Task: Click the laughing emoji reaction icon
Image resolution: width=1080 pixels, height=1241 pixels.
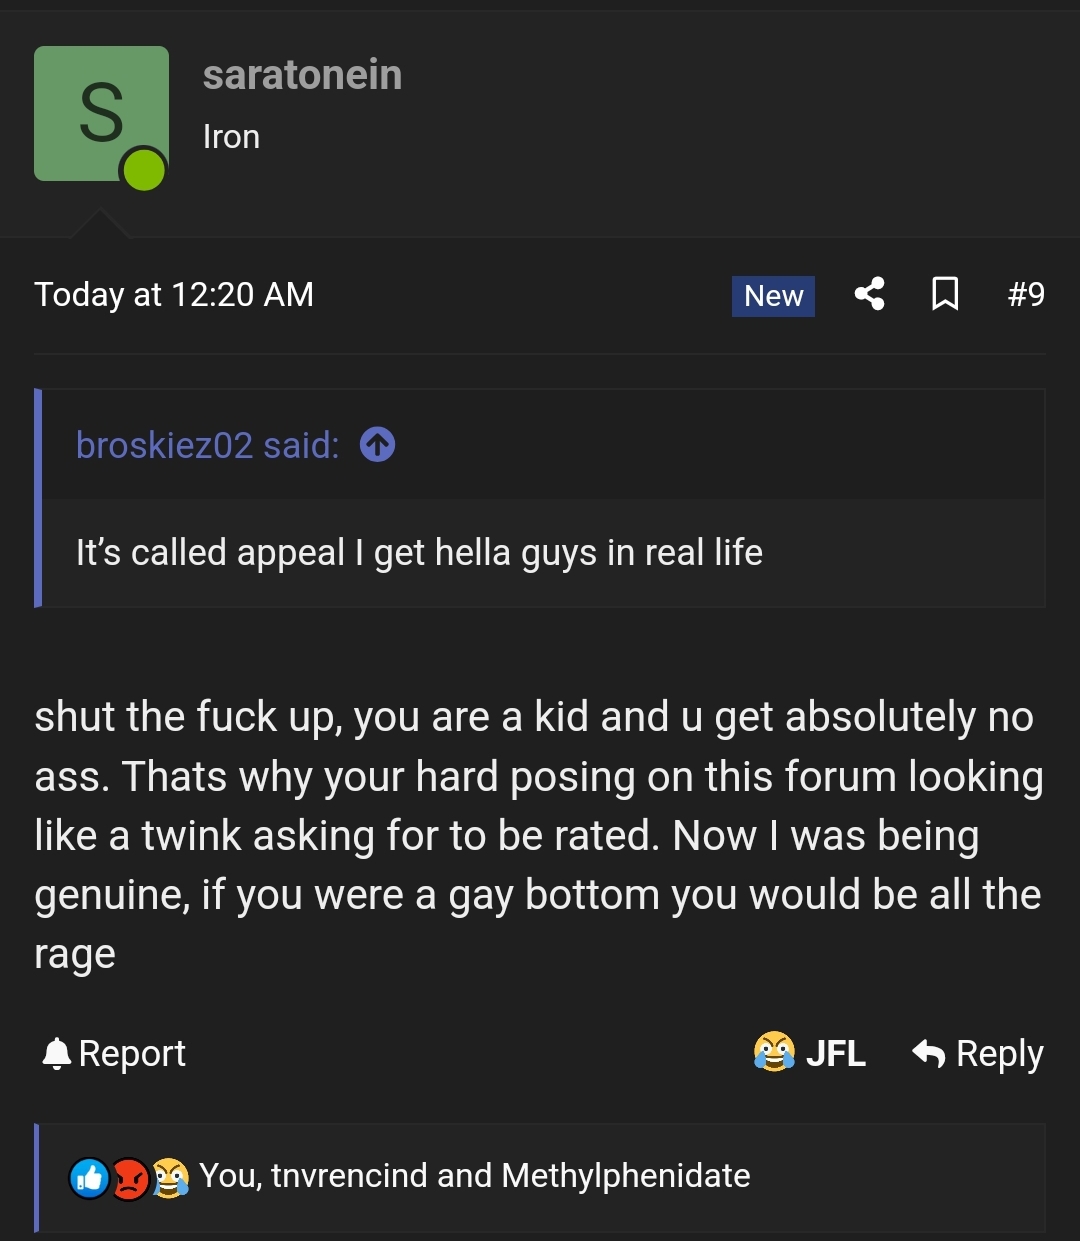Action: click(171, 1177)
